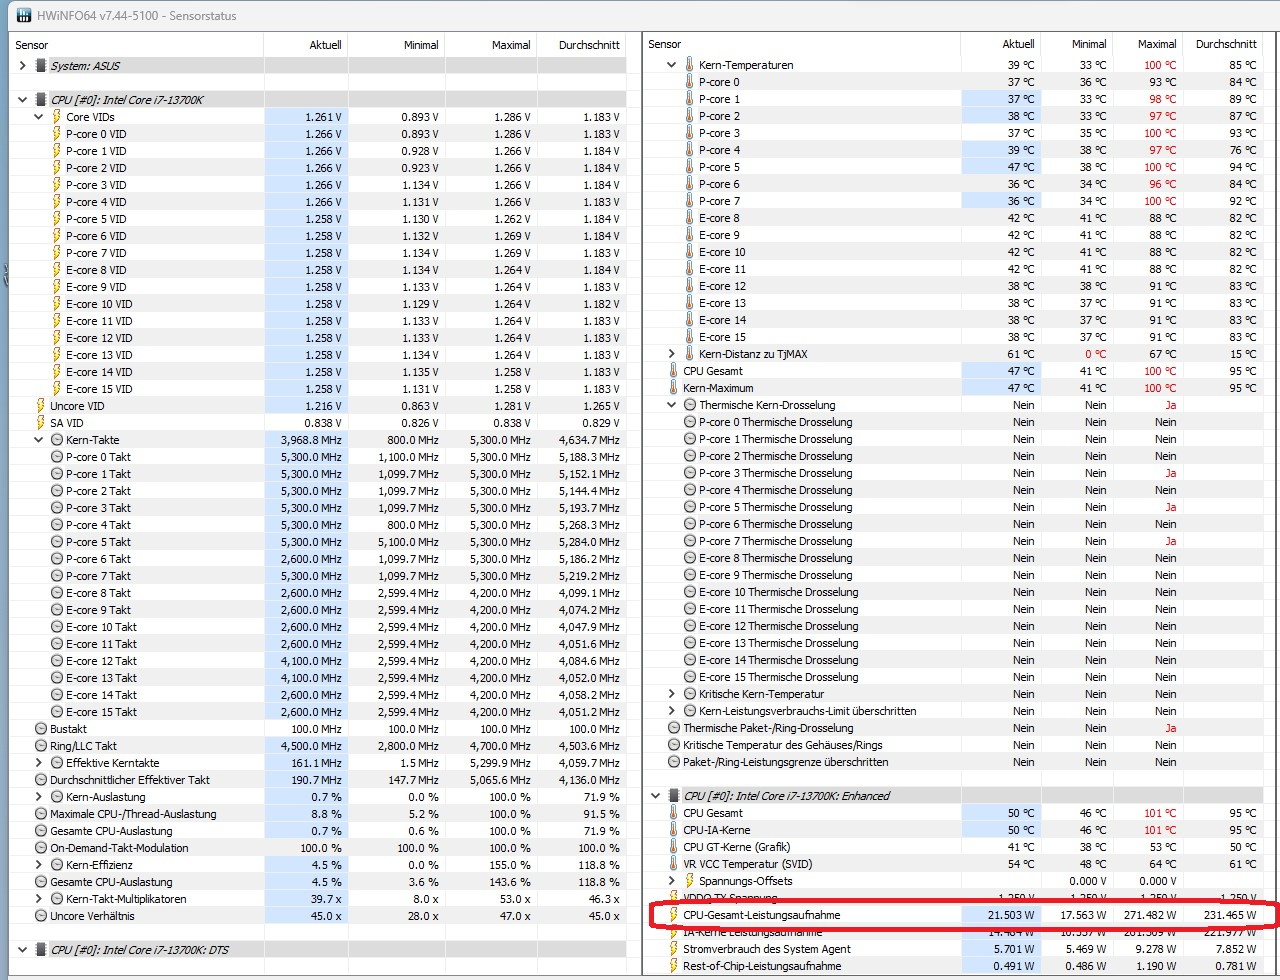Screen dimensions: 1280x980
Task: Click lightning icon of CPU-Gesamt-Leistungsaufnahme
Action: click(673, 915)
